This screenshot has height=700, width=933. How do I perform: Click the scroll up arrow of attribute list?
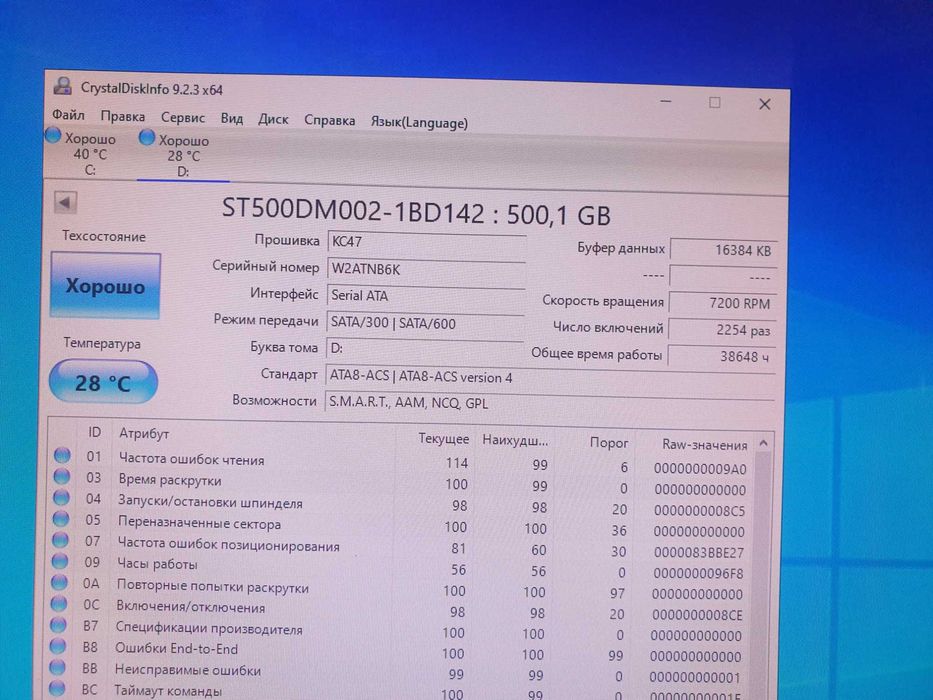click(x=763, y=443)
